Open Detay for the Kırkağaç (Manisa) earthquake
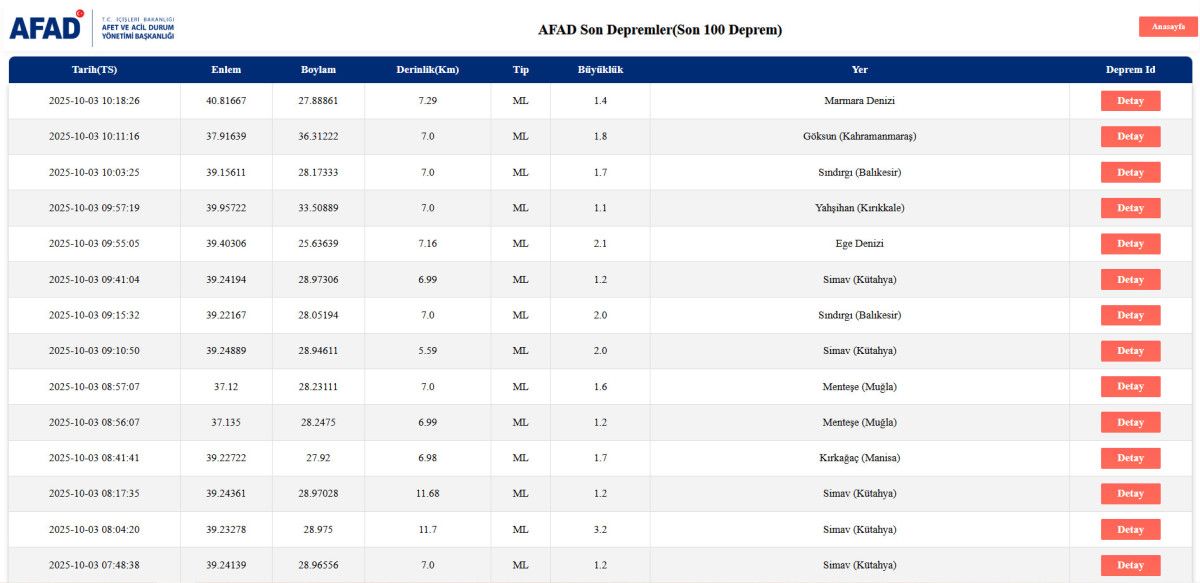Image resolution: width=1200 pixels, height=583 pixels. (1130, 458)
